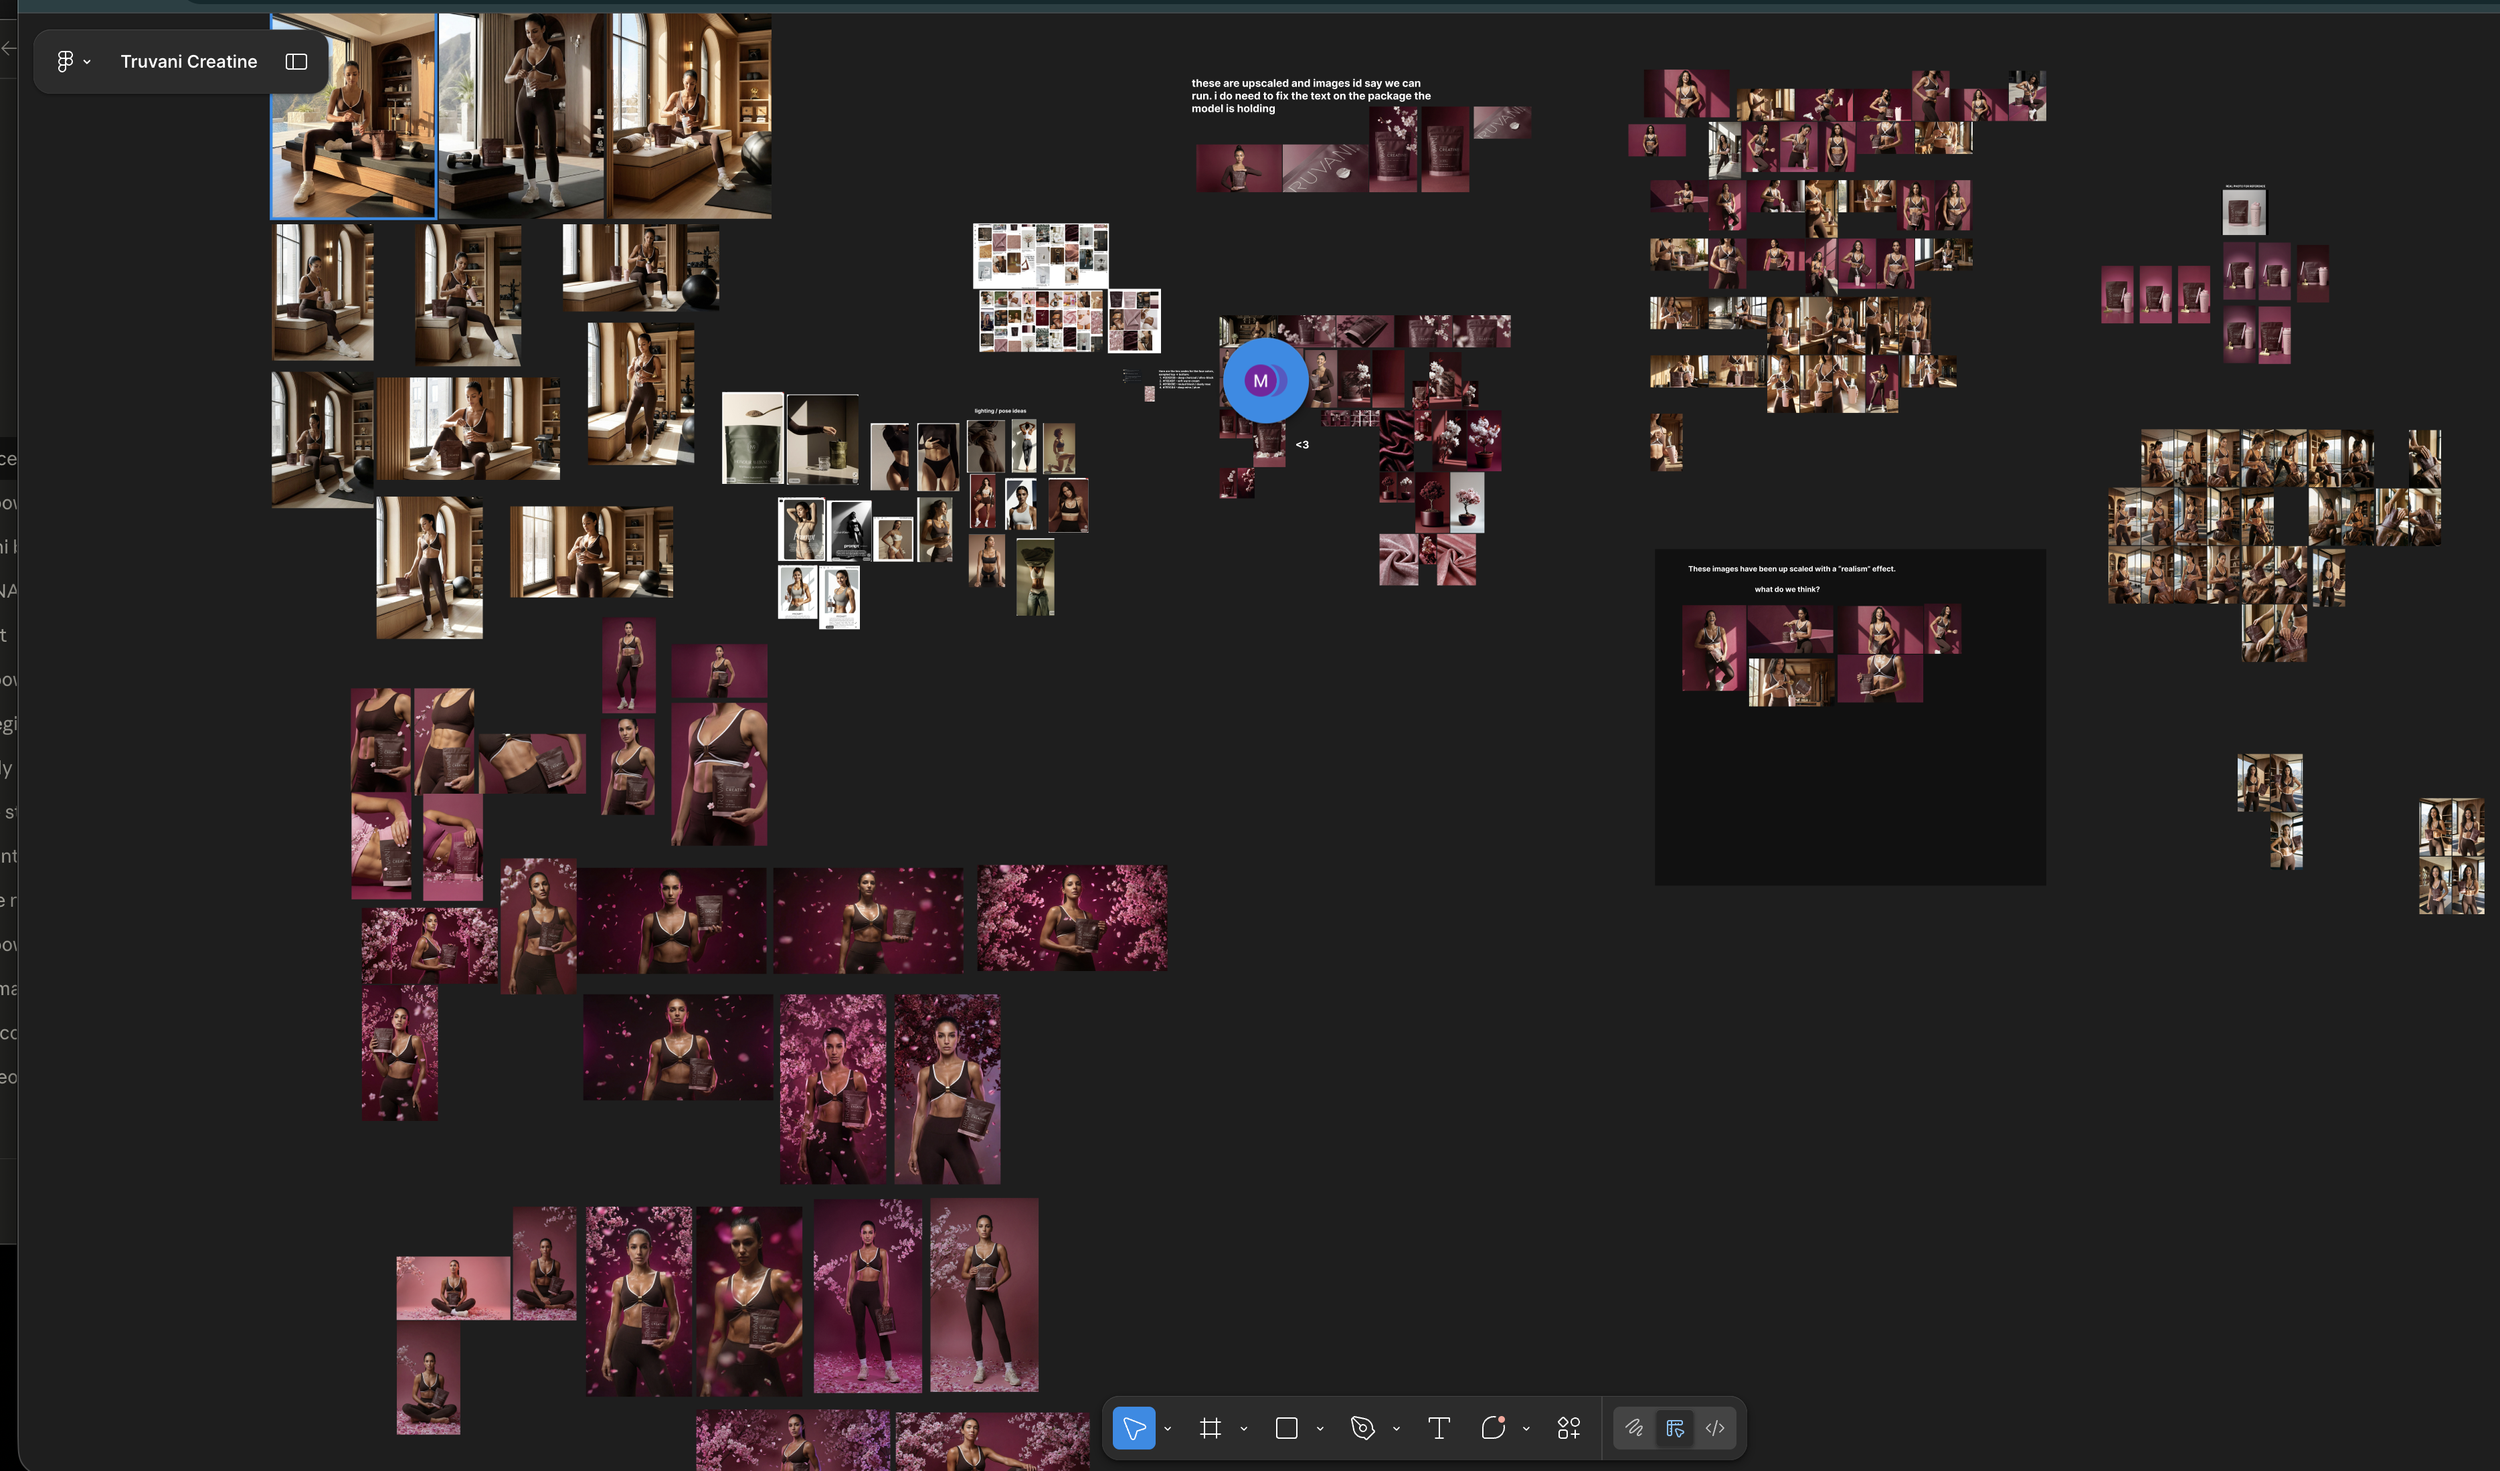This screenshot has height=1471, width=2500.
Task: Select the Text tool
Action: (x=1439, y=1428)
